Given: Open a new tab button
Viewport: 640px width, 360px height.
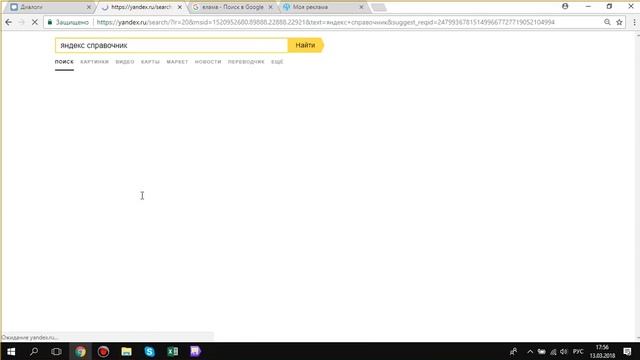Looking at the screenshot, I should (x=379, y=7).
